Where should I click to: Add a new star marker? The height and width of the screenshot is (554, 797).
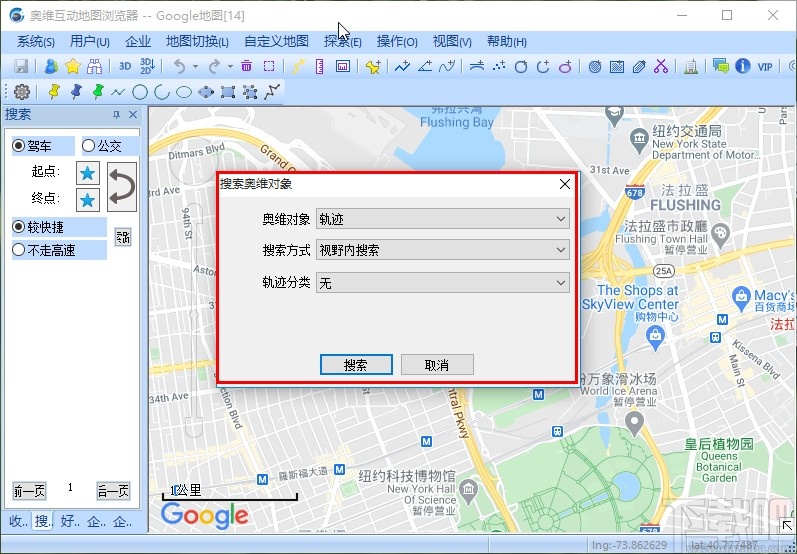point(373,66)
